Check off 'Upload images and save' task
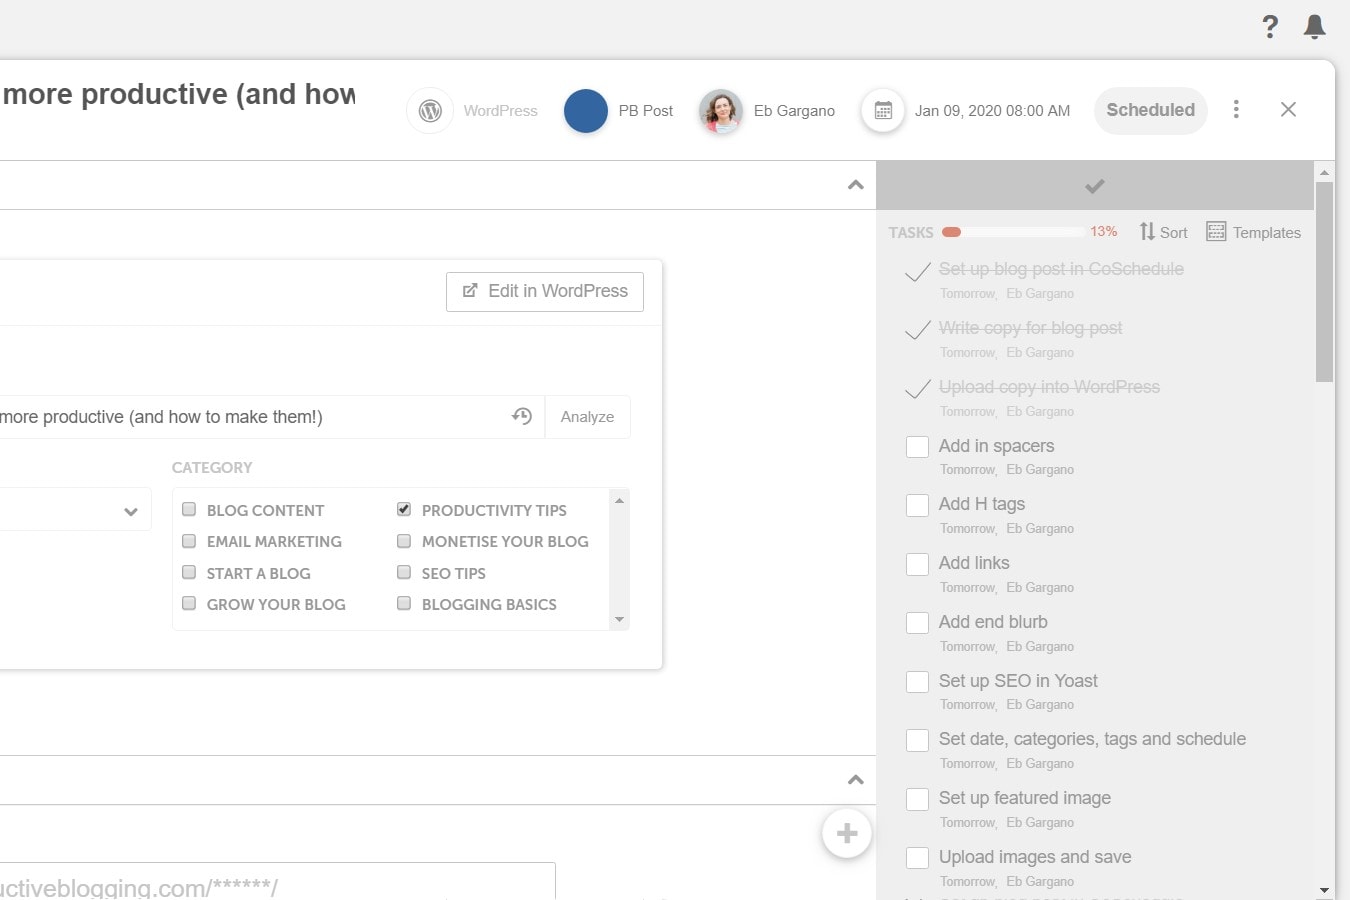Screen dimensions: 1350x900 (x=917, y=858)
